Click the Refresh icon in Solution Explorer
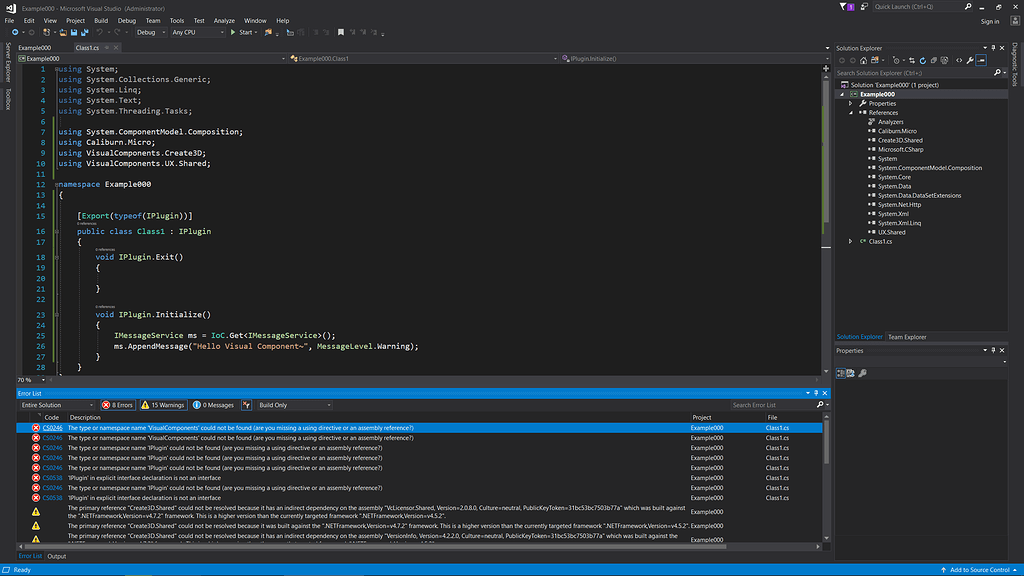Viewport: 1024px width, 576px height. pos(923,58)
